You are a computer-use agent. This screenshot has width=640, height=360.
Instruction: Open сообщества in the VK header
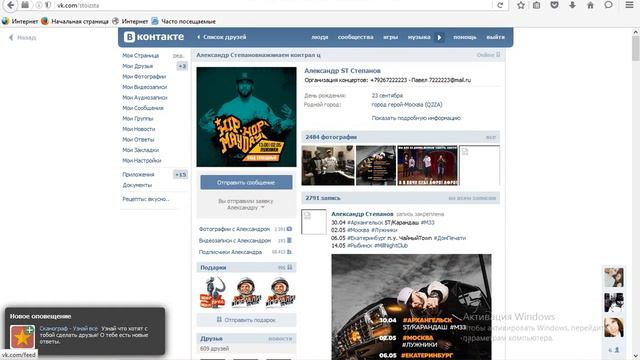pyautogui.click(x=356, y=37)
